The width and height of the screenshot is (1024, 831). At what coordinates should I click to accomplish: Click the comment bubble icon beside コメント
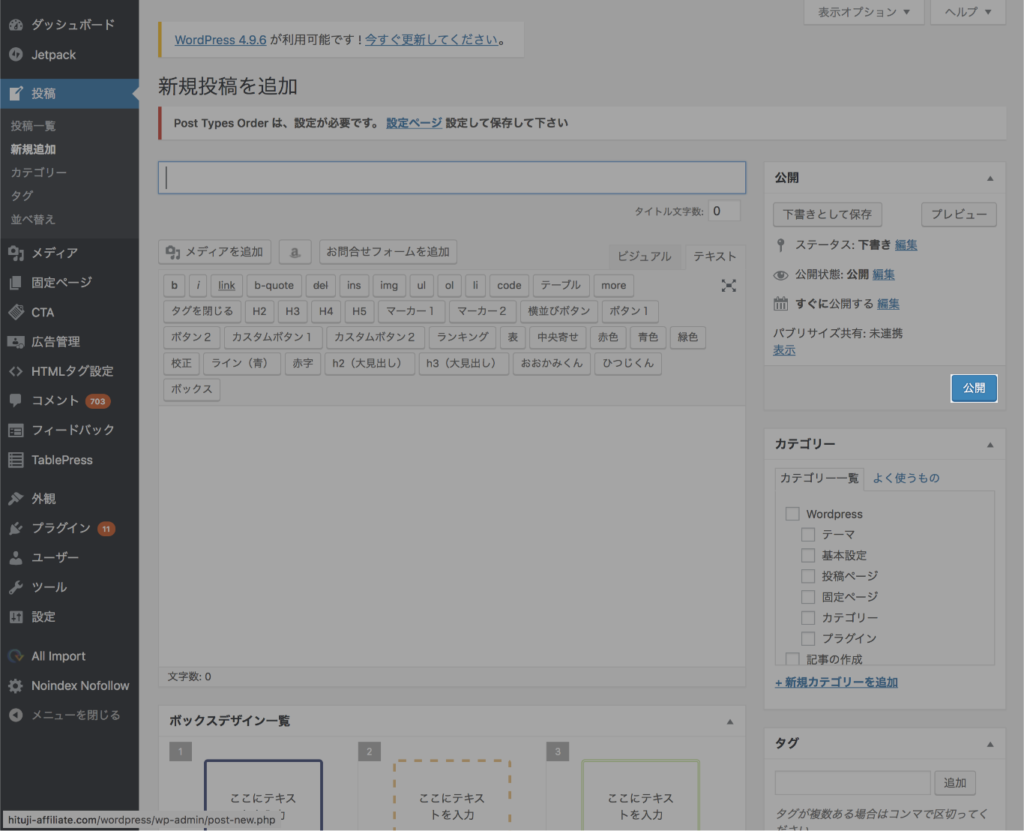[16, 400]
